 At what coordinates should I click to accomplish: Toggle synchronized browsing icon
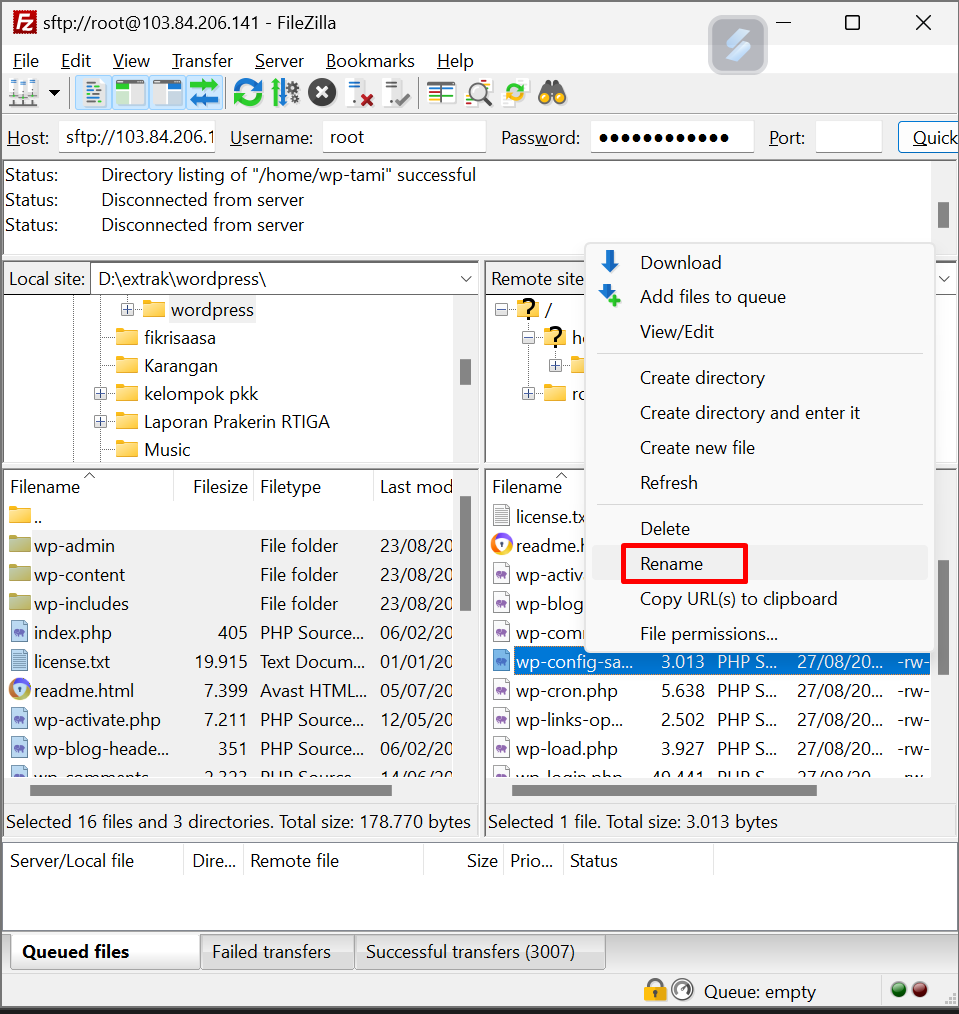(515, 94)
